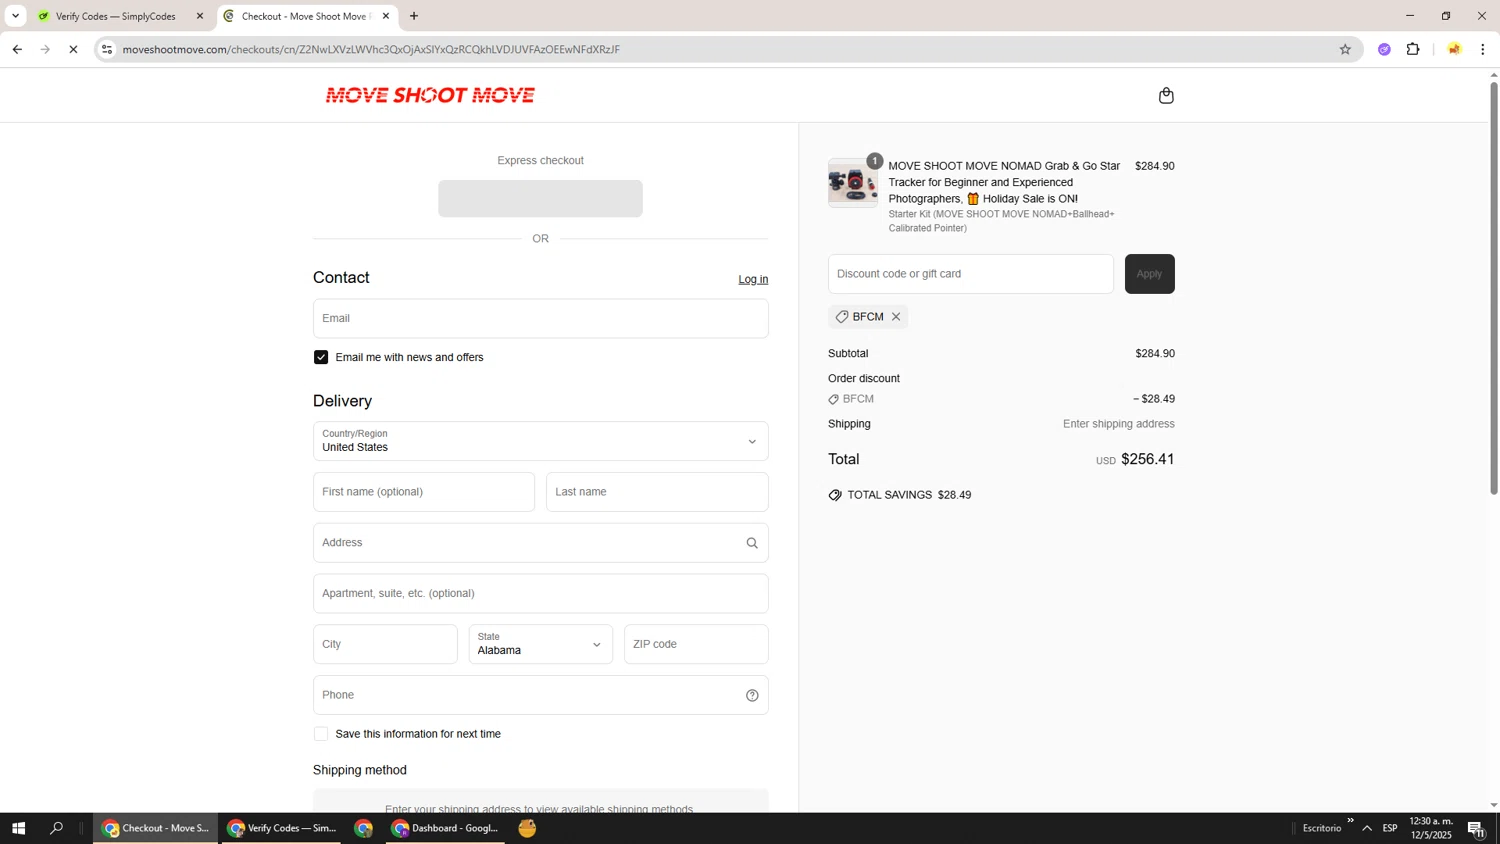Click the Subtotal $284.90 value
The width and height of the screenshot is (1500, 844).
click(x=1155, y=354)
